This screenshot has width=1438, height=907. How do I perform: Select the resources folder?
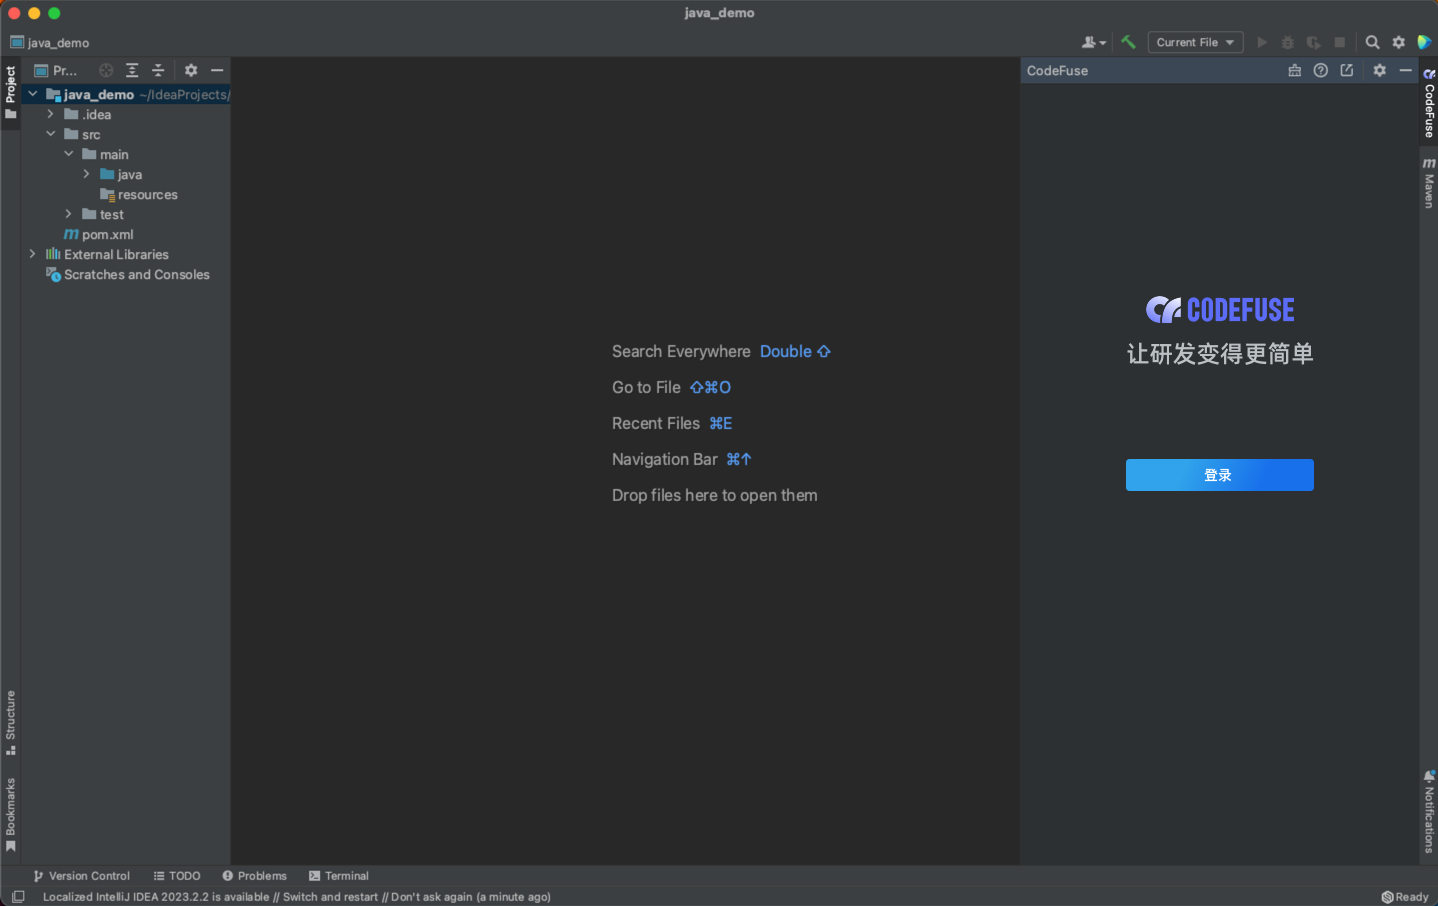point(139,195)
